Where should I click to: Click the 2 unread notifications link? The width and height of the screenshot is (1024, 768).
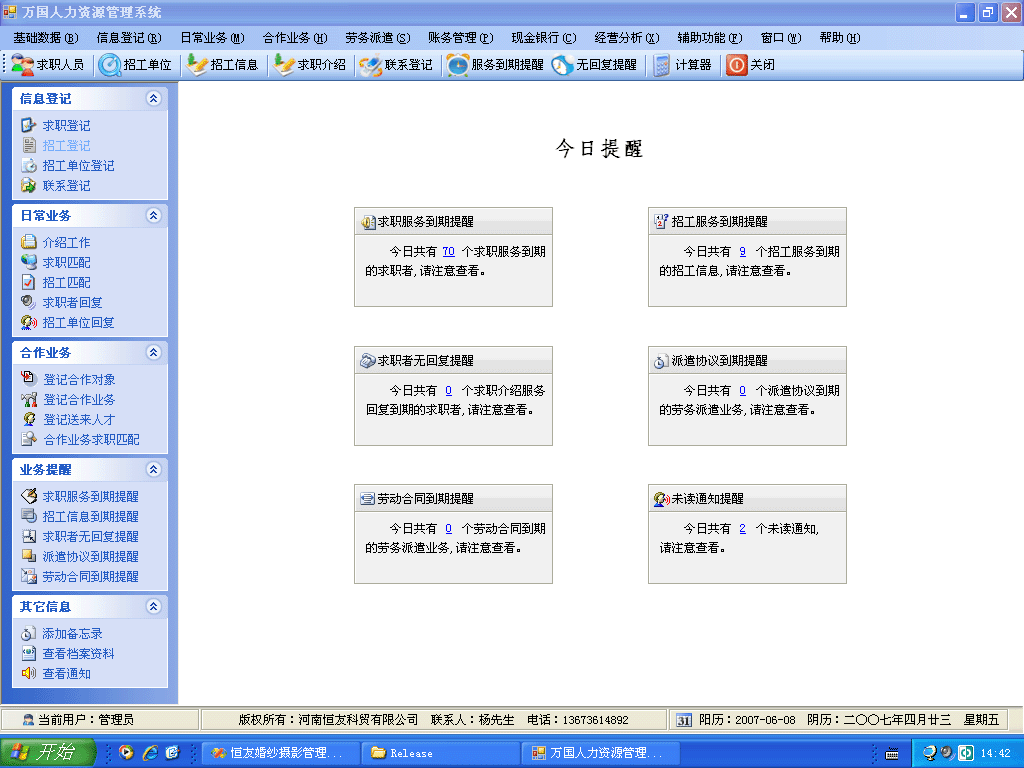pos(742,529)
